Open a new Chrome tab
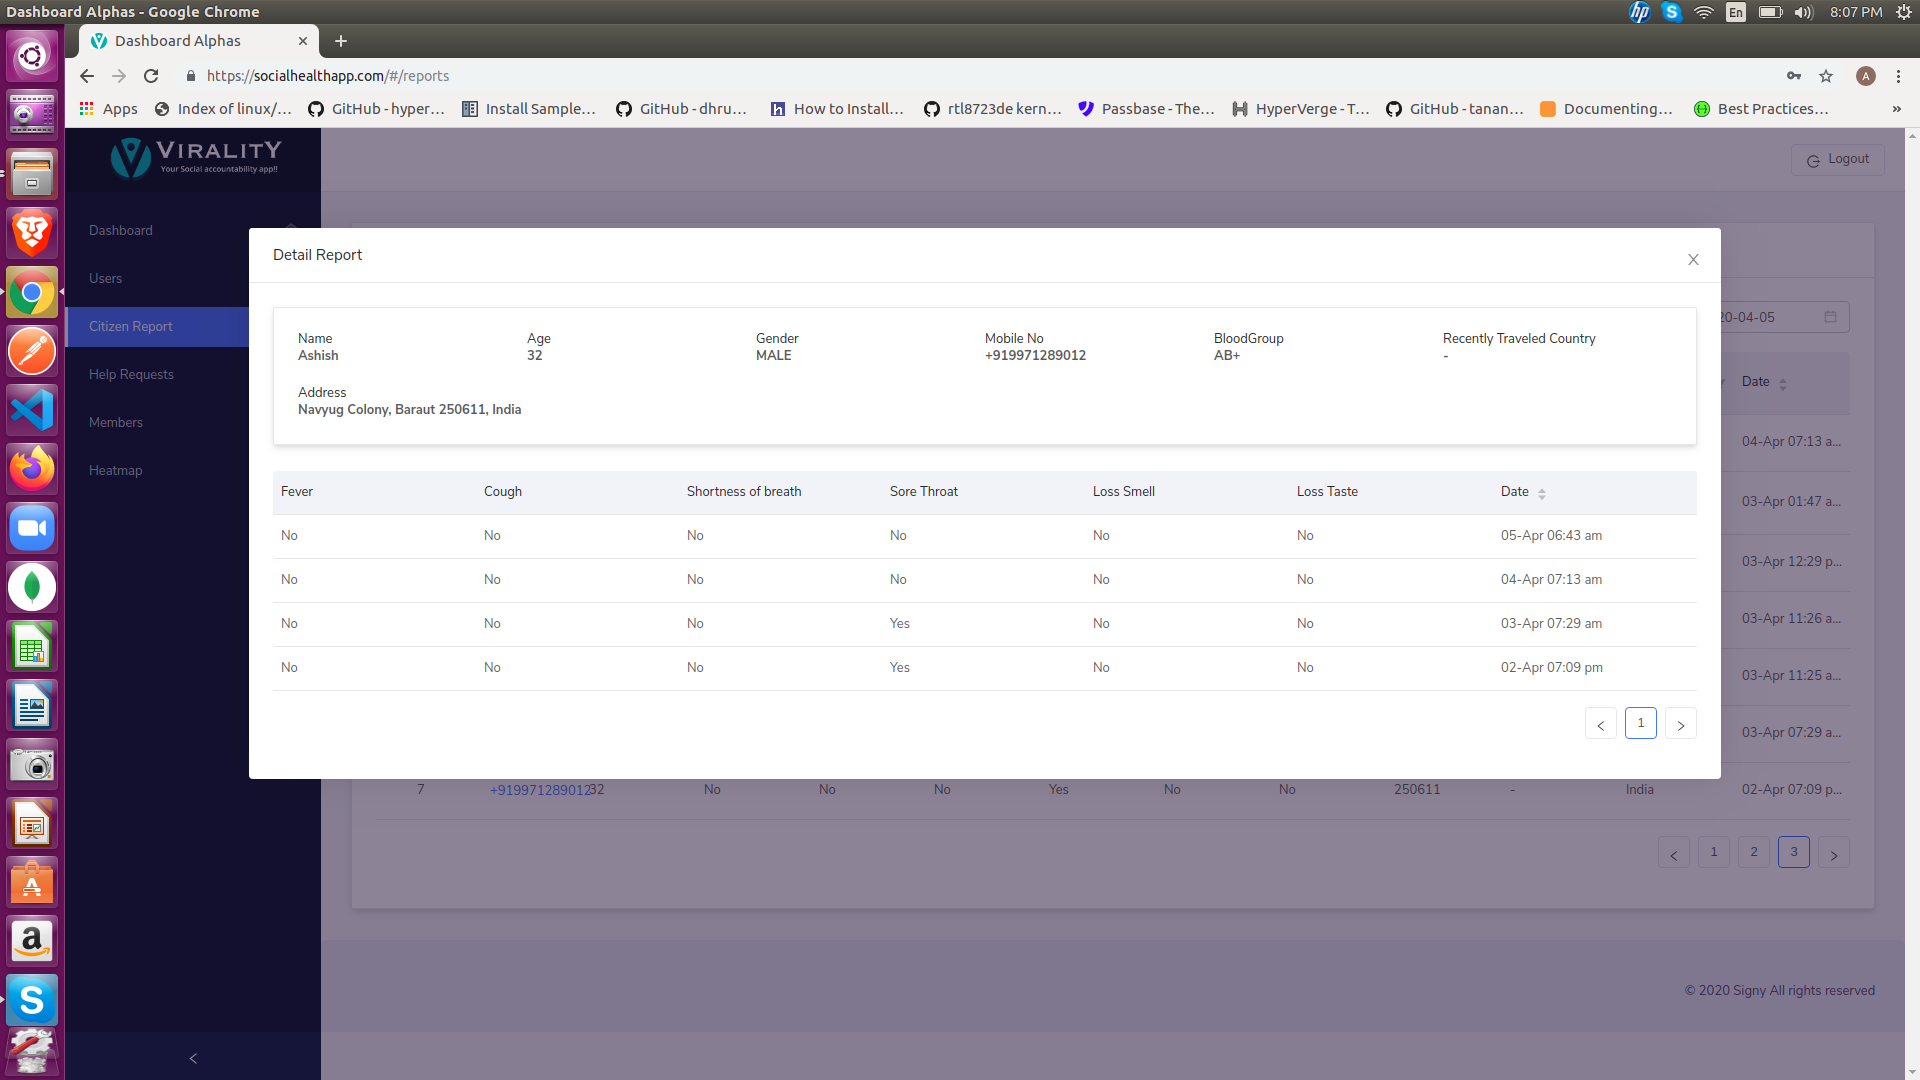 coord(341,41)
